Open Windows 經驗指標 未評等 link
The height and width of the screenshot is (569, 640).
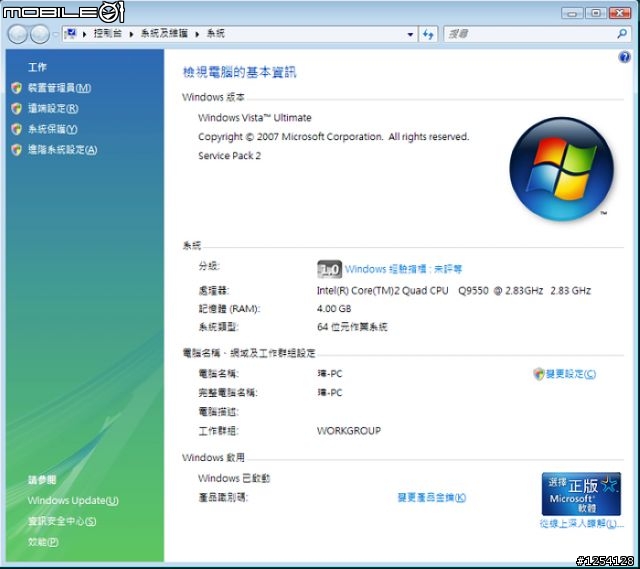point(403,269)
